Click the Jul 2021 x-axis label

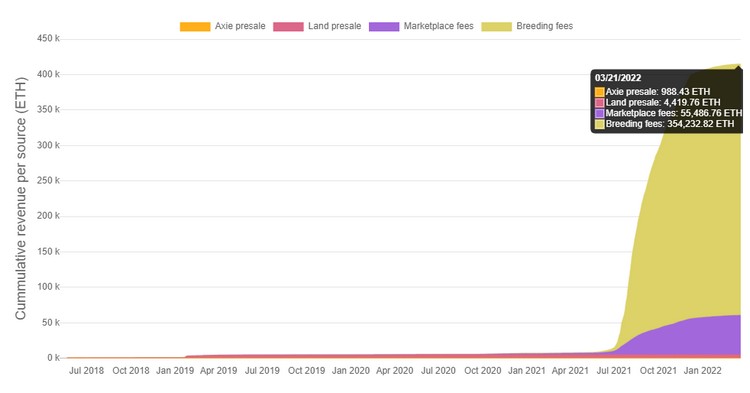pyautogui.click(x=614, y=371)
